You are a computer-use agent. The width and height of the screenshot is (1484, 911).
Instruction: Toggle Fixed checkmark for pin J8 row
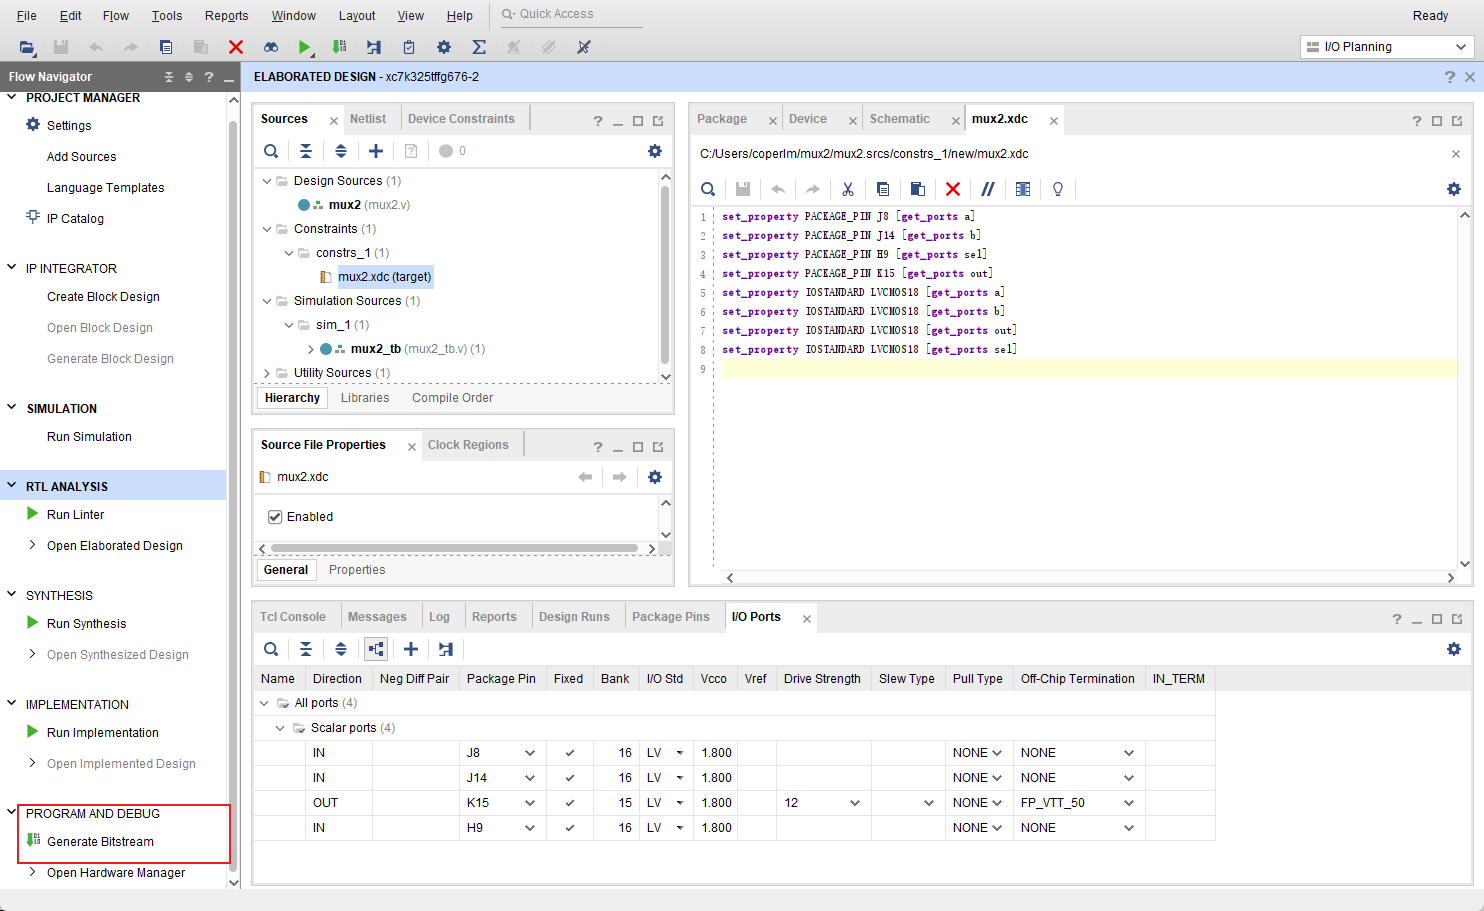[570, 753]
